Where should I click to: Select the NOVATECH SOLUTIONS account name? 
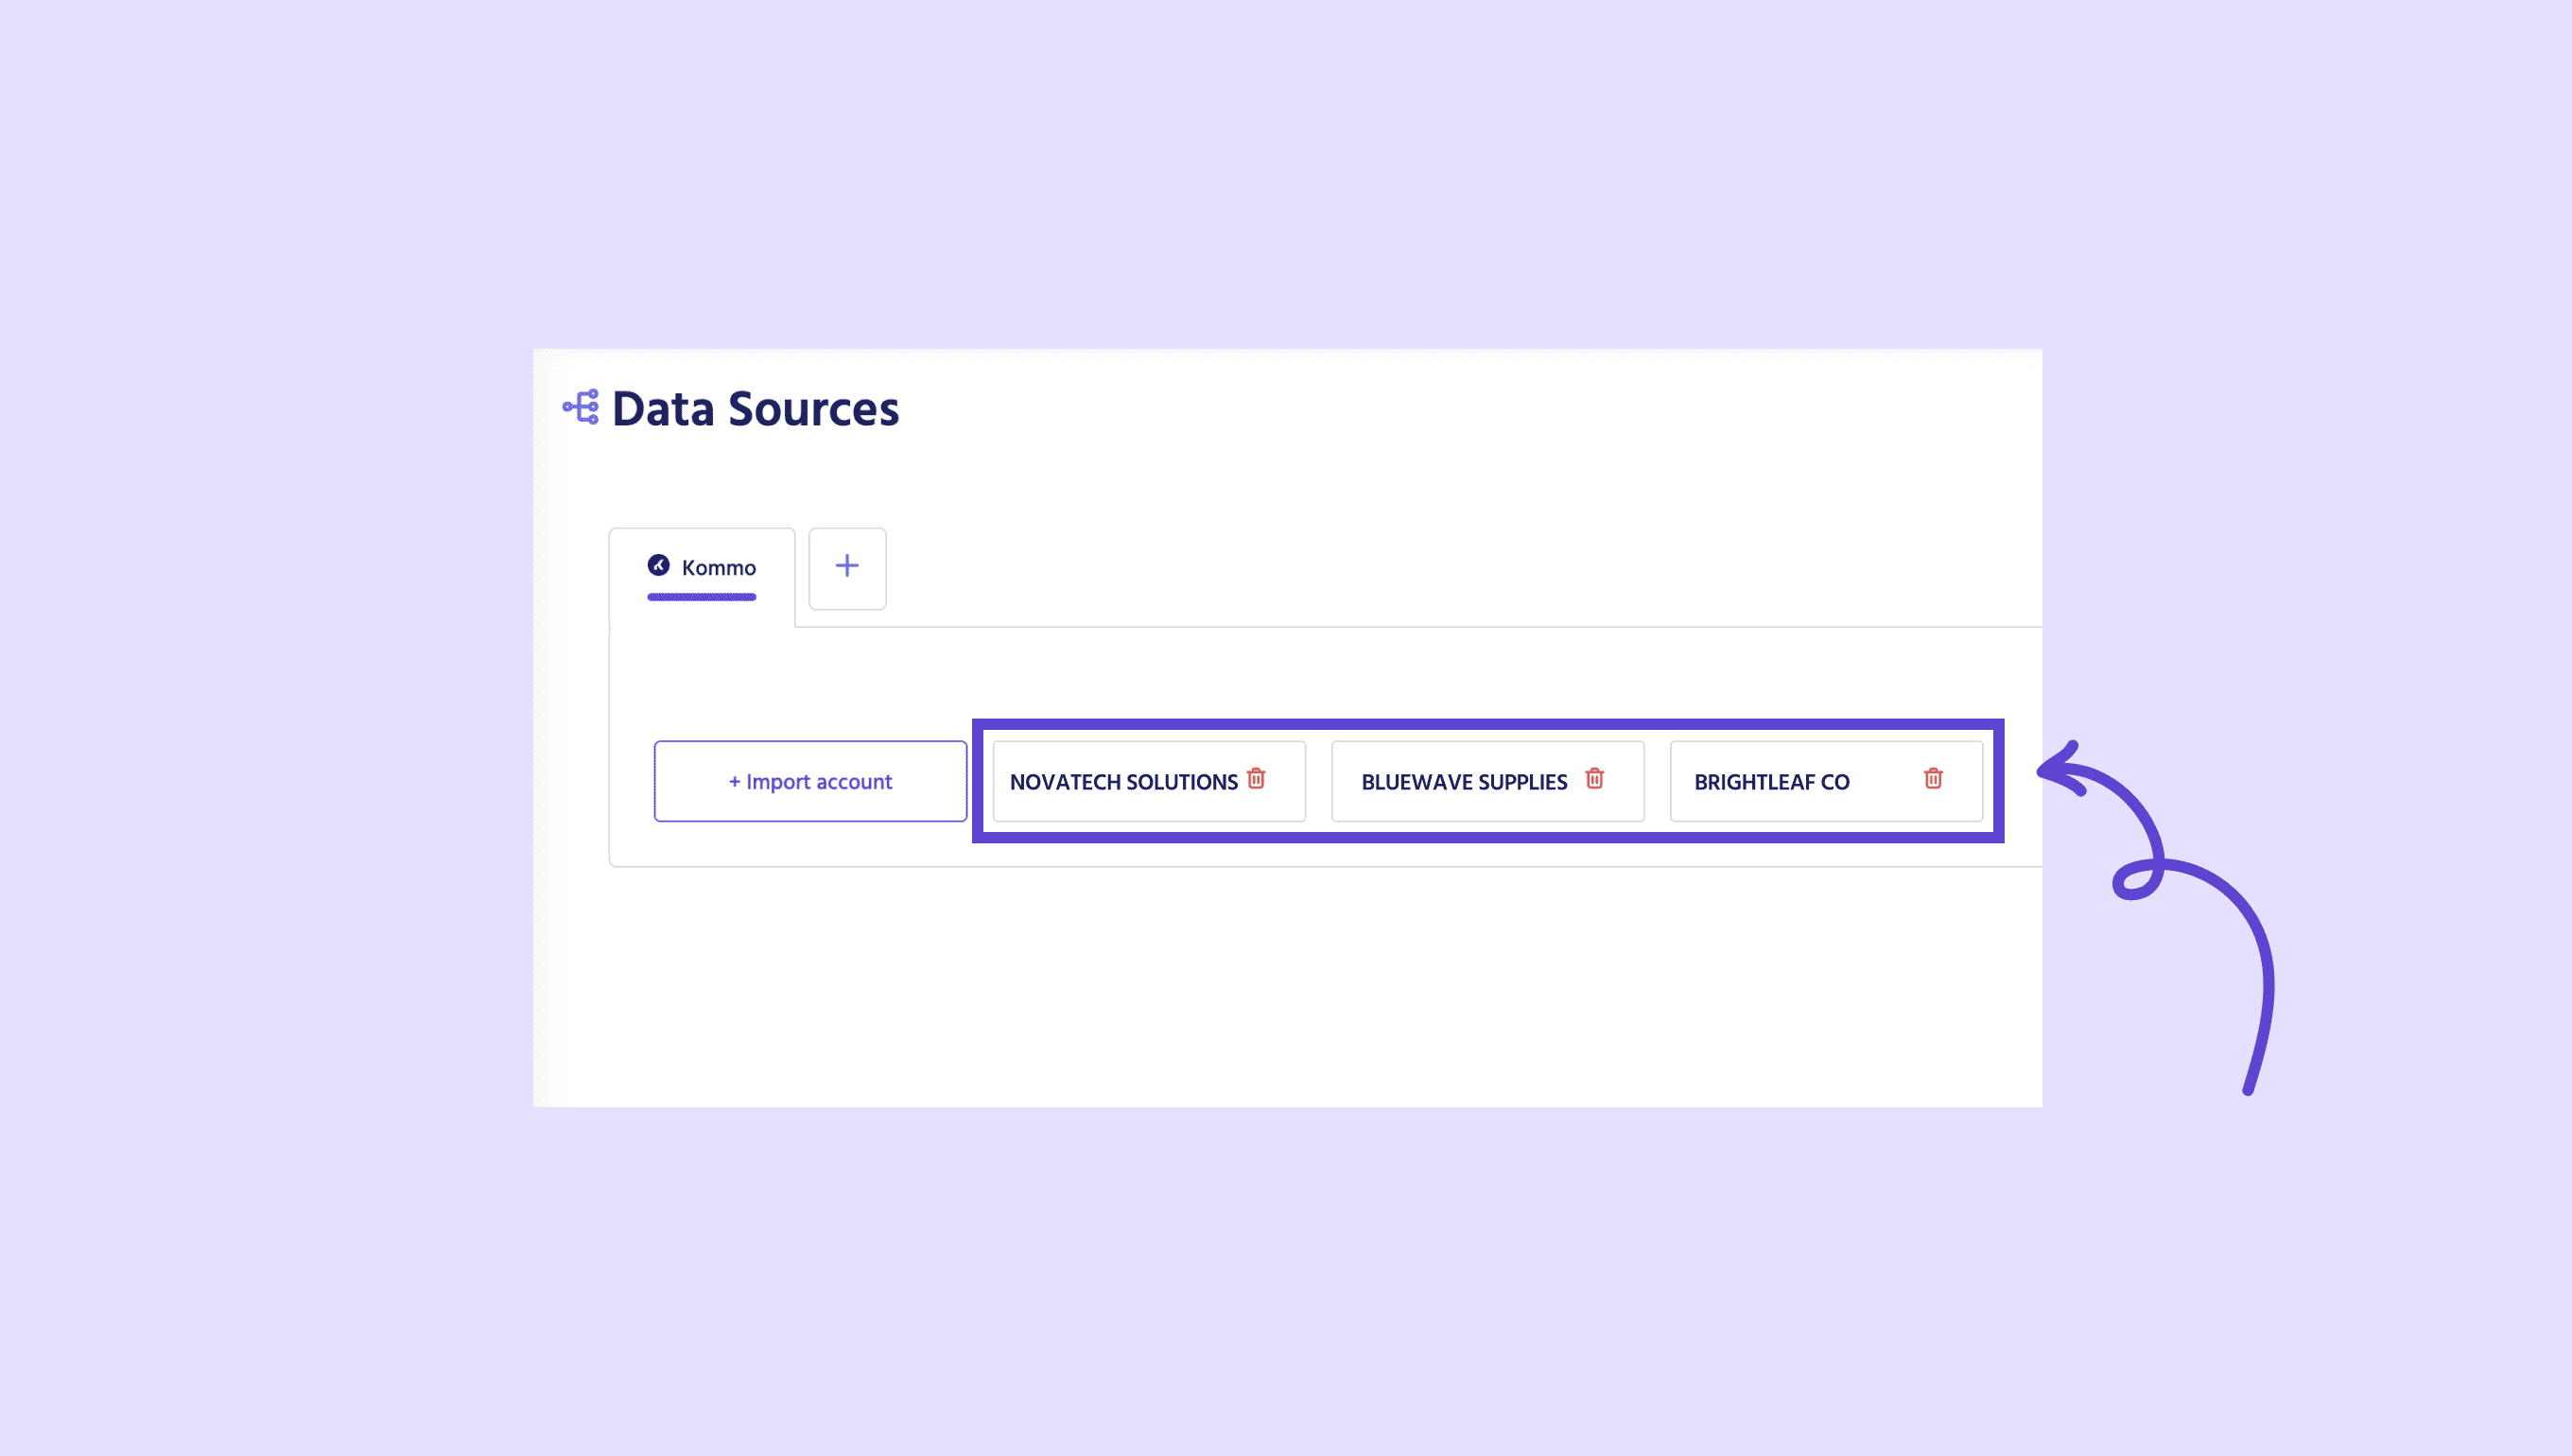(1123, 782)
